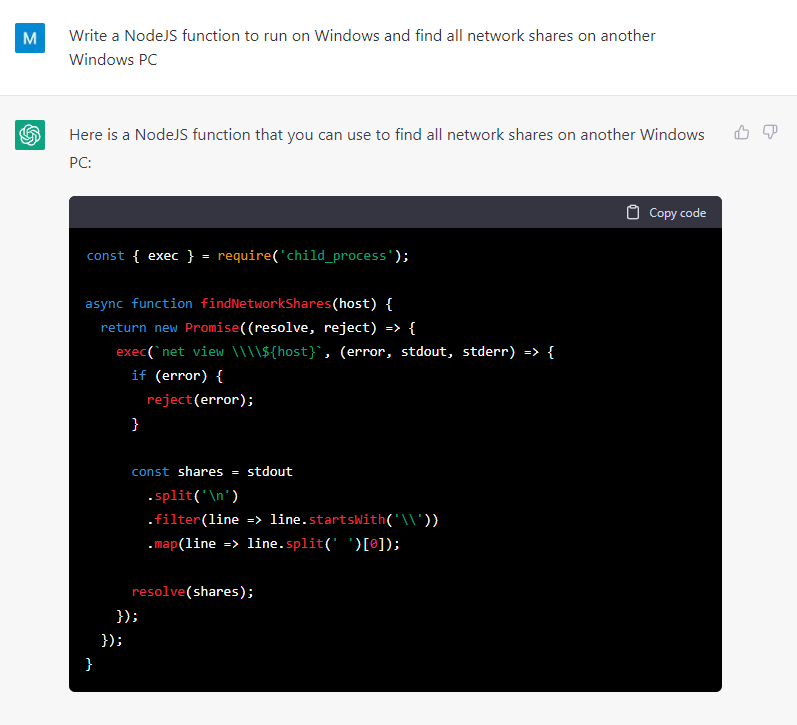Click the .split('\n') line in the code
Viewport: 797px width, 725px height.
click(192, 495)
